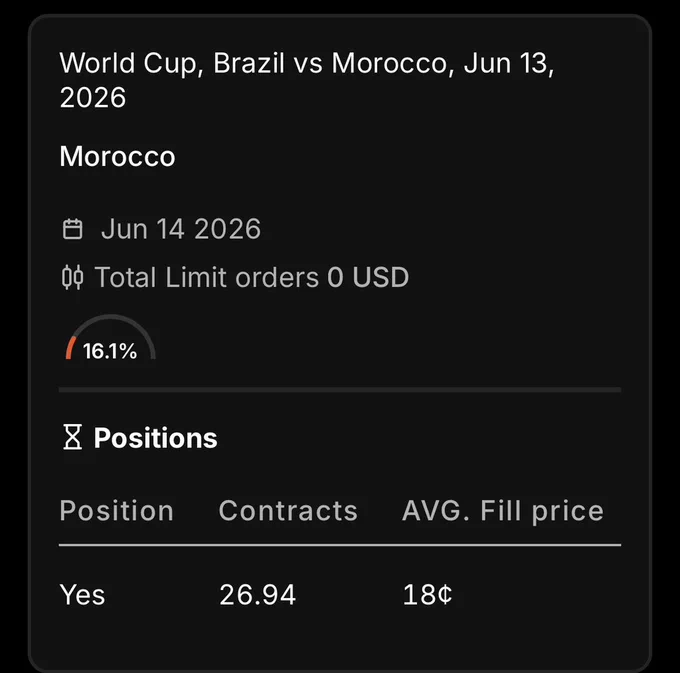Click the divider line above Positions
This screenshot has width=680, height=673.
(x=340, y=390)
